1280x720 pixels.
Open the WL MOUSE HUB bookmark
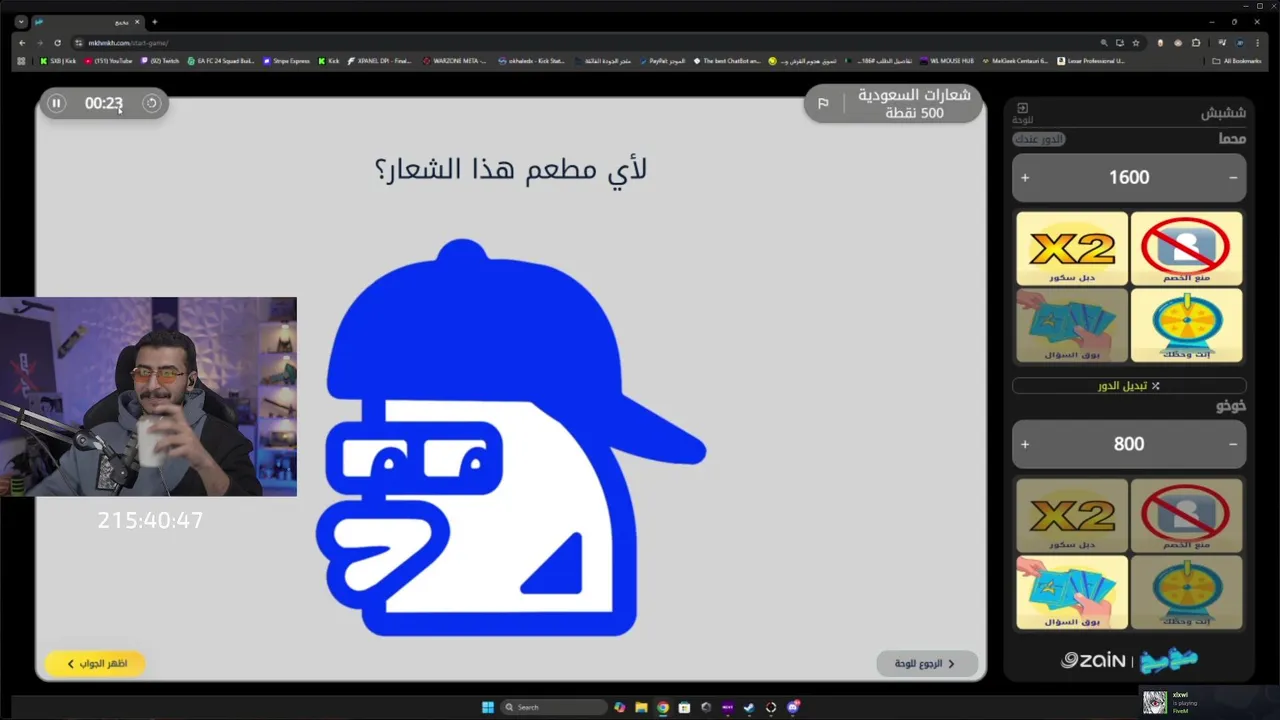[947, 61]
